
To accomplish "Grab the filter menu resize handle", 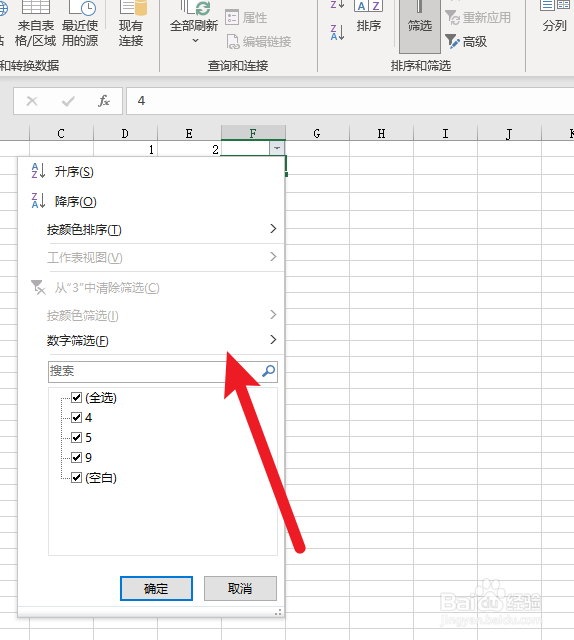I will coord(278,612).
